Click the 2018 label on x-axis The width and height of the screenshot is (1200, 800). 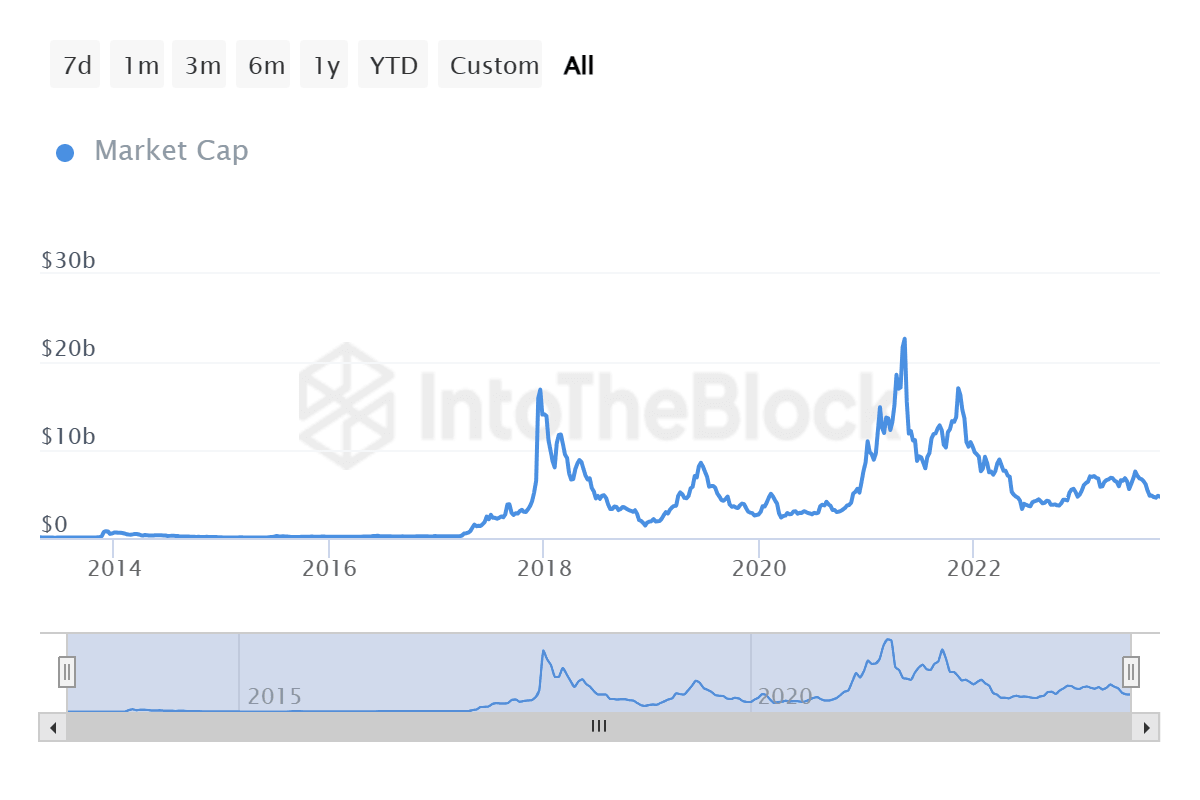544,569
